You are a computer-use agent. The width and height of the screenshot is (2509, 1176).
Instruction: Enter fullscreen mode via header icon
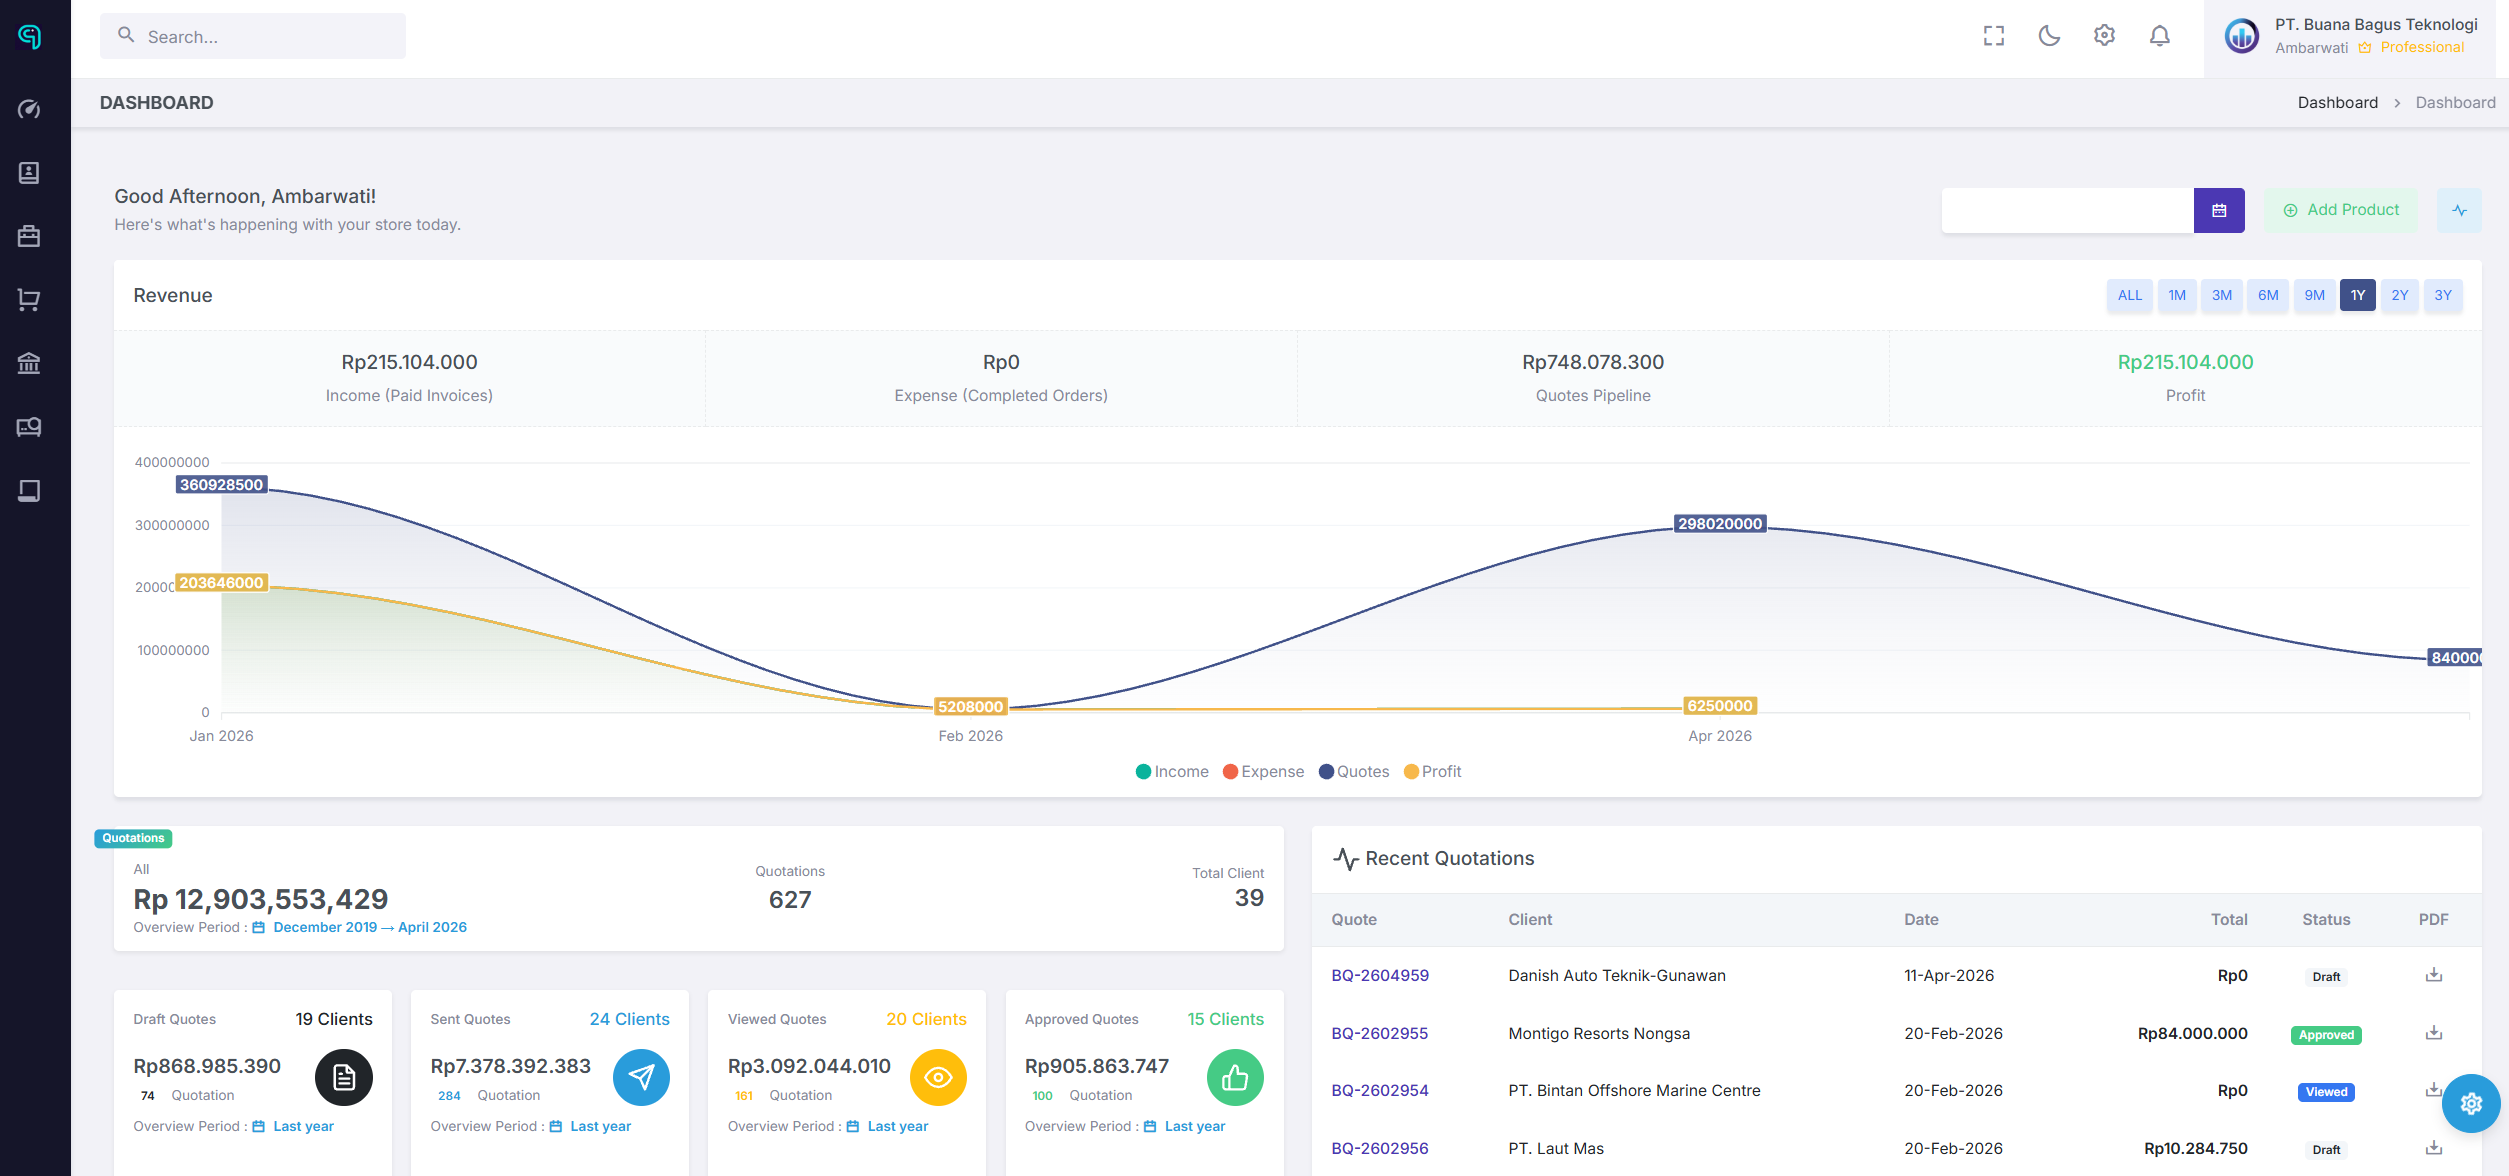tap(1994, 36)
